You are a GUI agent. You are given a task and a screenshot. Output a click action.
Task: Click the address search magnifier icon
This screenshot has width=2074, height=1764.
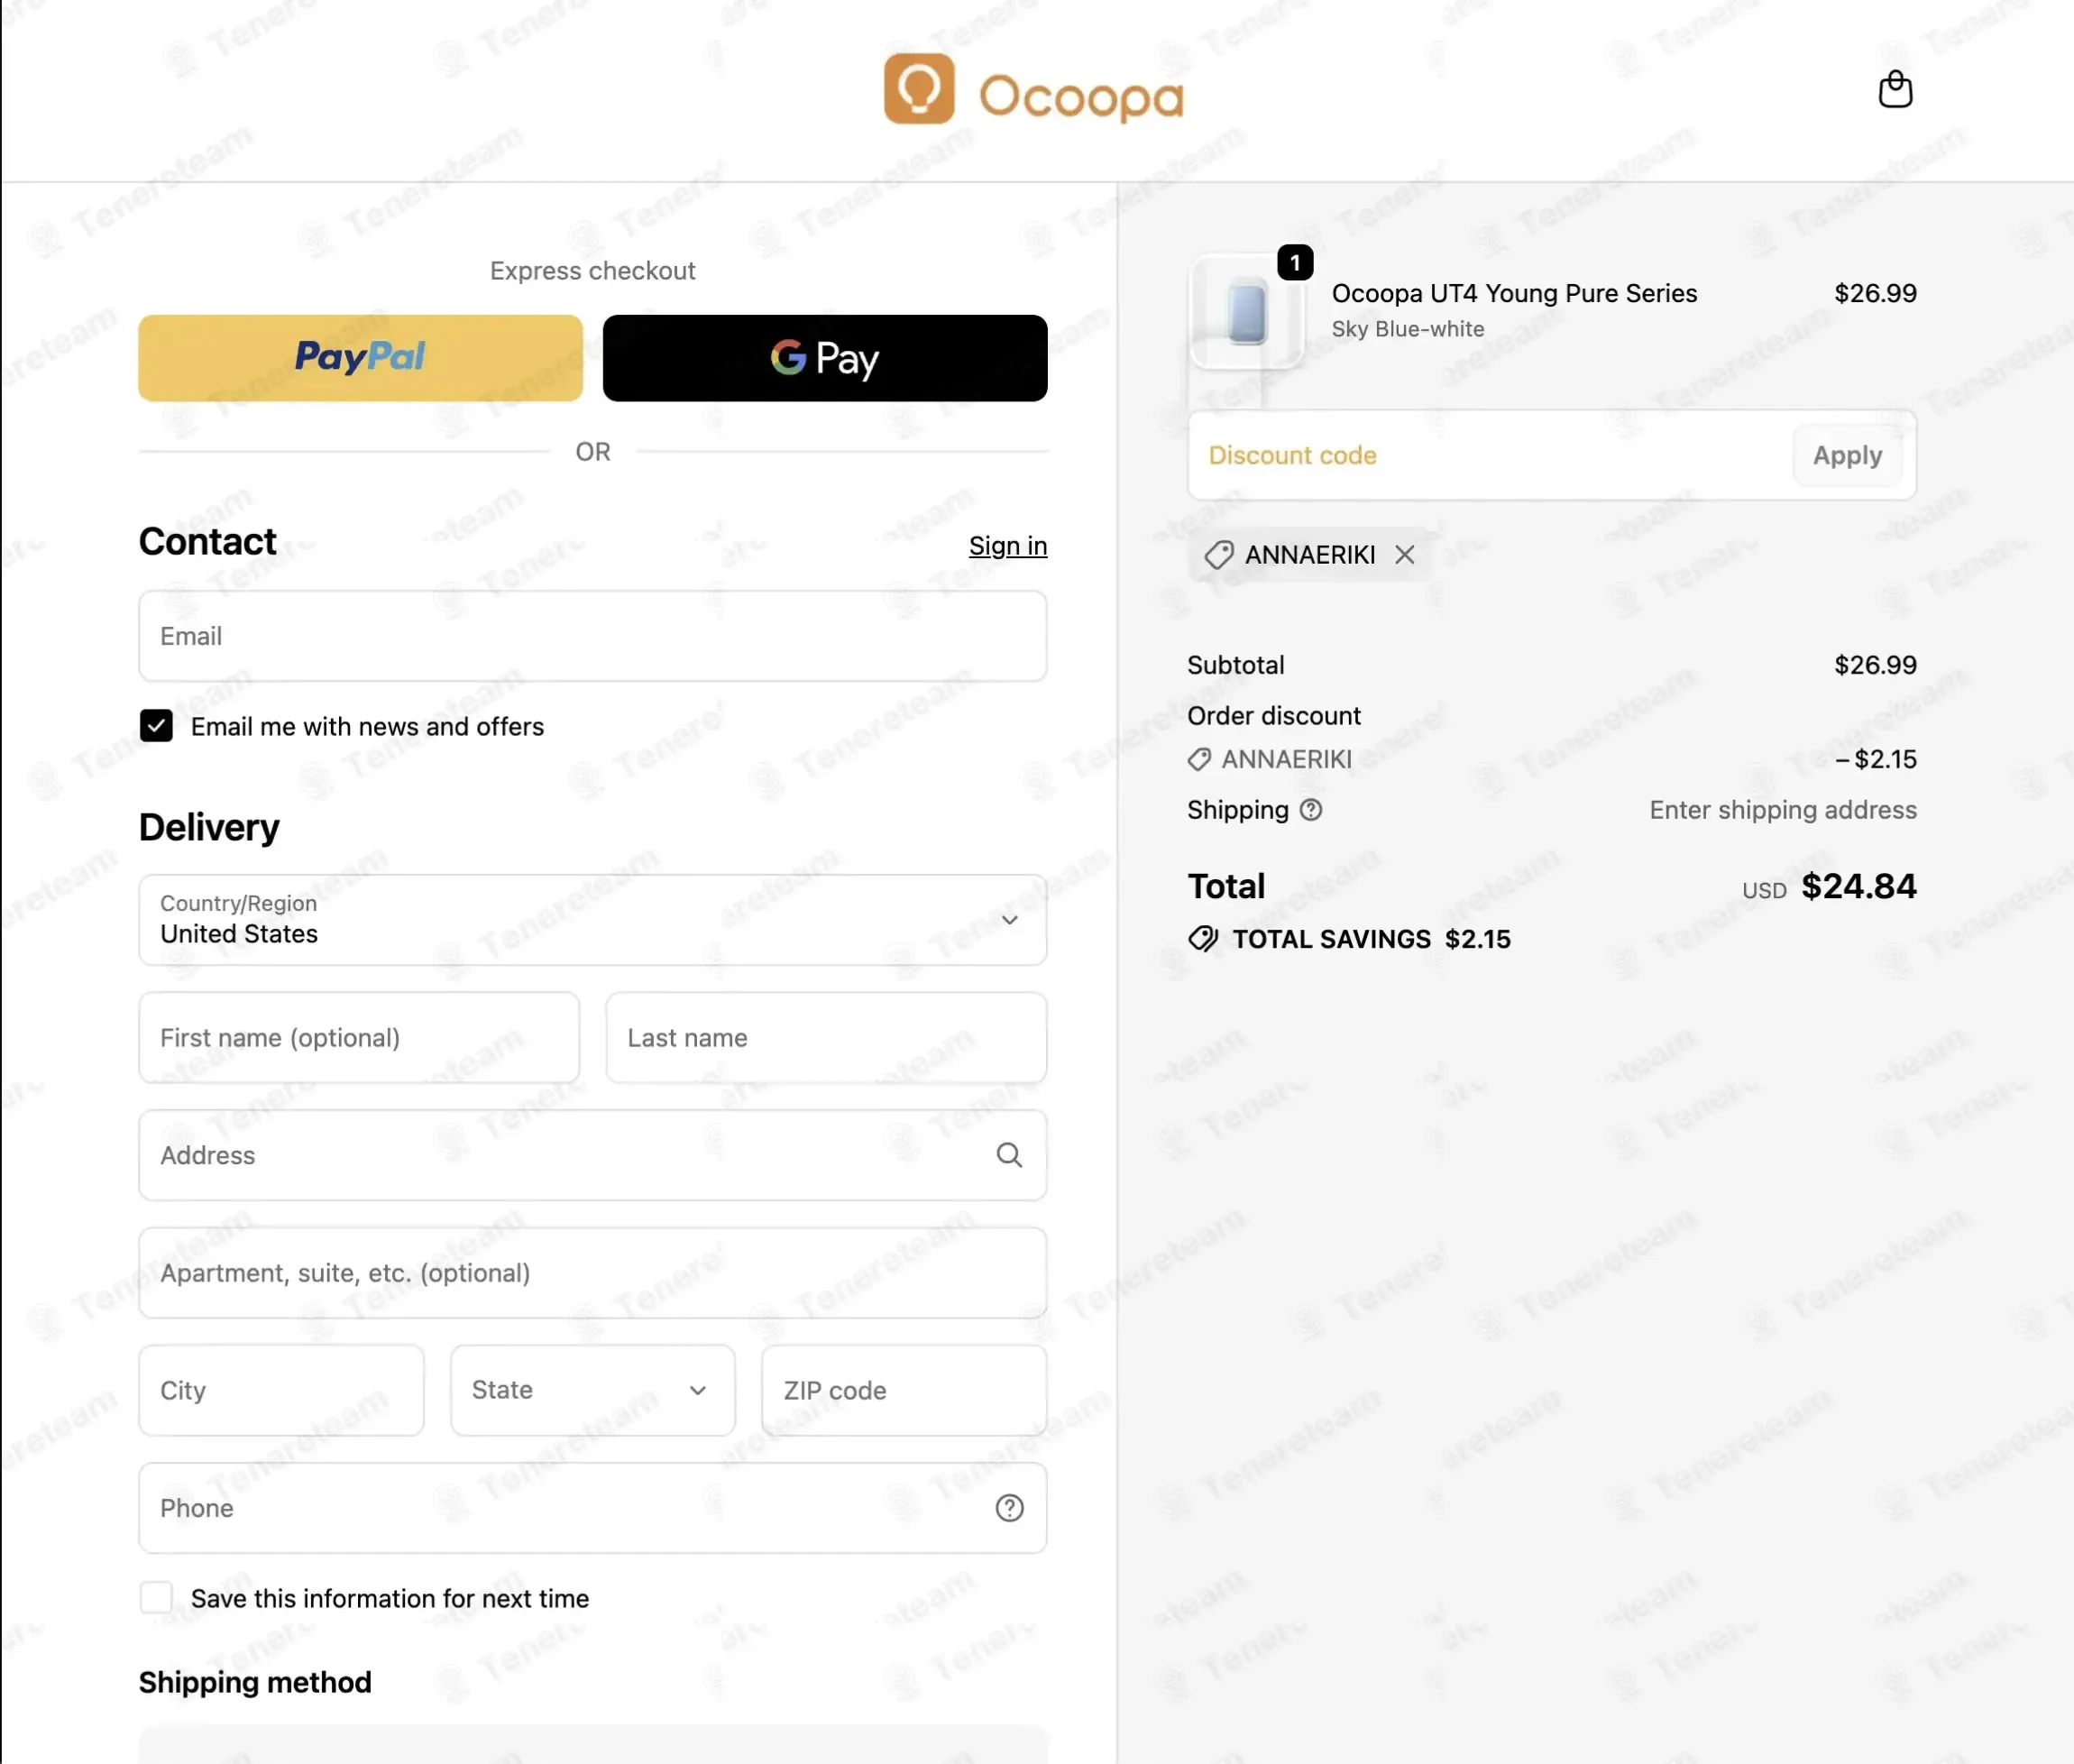(x=1009, y=1155)
